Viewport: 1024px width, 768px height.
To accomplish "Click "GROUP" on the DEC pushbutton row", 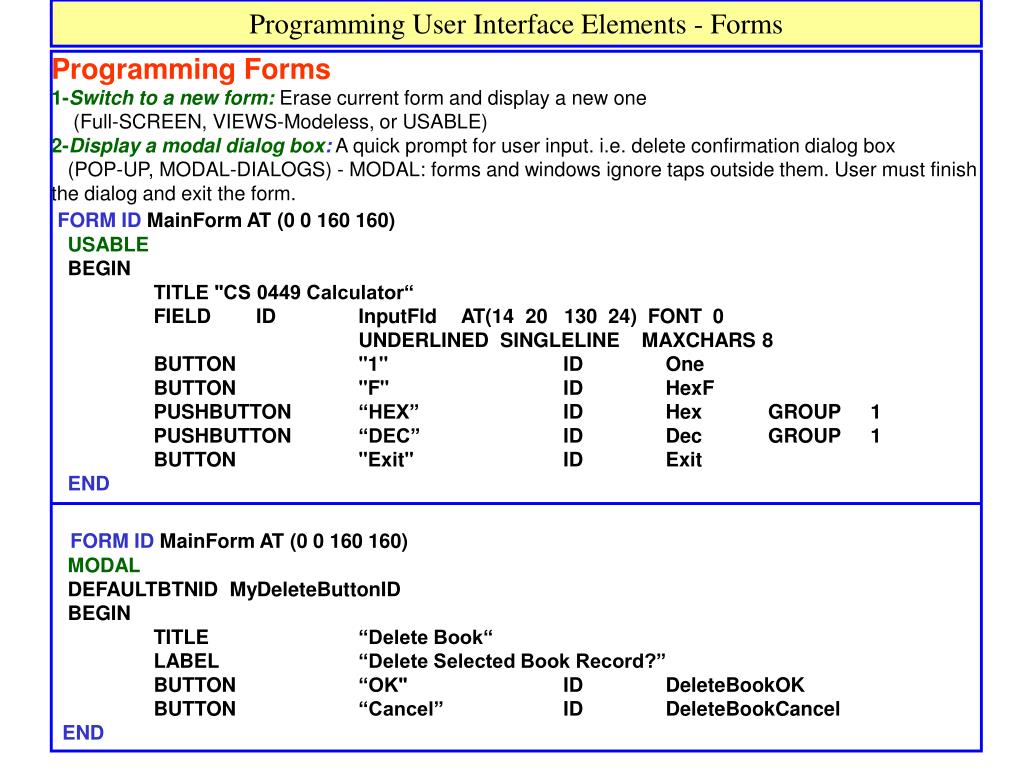I will [x=804, y=436].
